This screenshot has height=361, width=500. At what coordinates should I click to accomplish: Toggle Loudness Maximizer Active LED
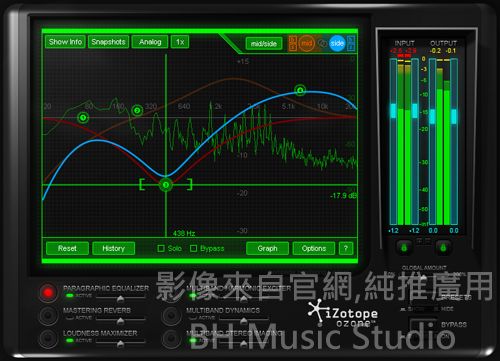point(70,340)
